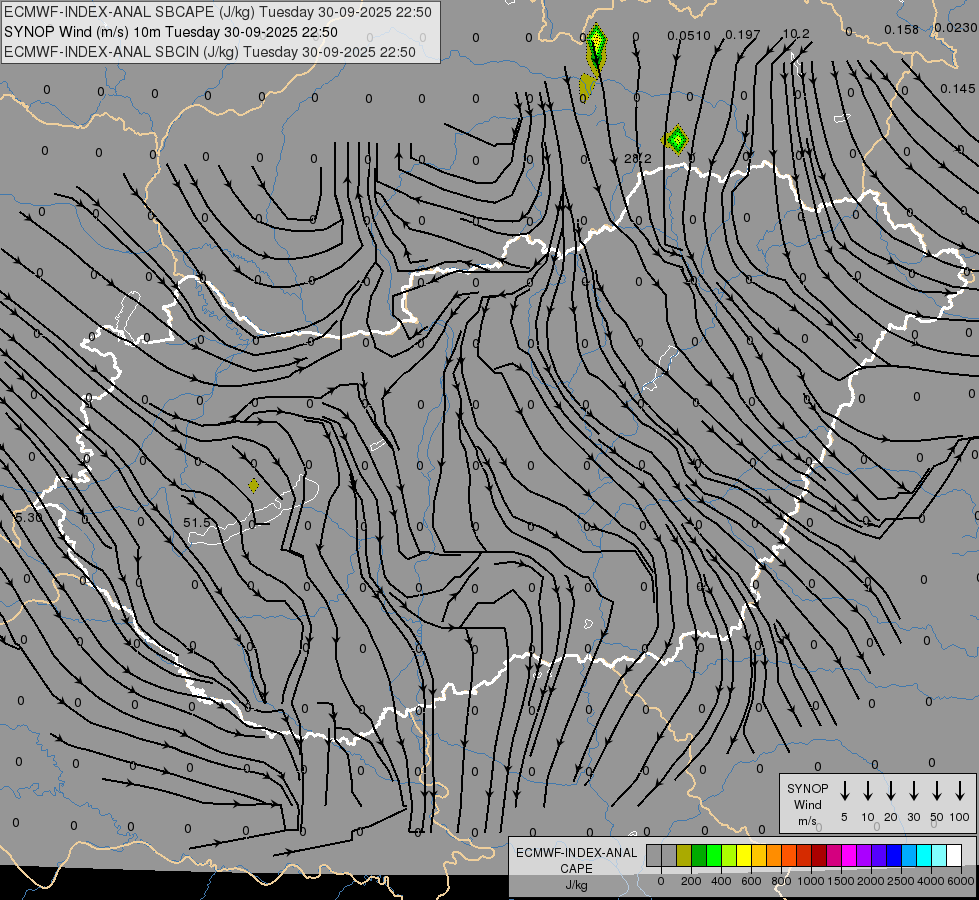This screenshot has width=979, height=900.
Task: Pick the bright magenta CAPE legend swatch
Action: [x=849, y=855]
